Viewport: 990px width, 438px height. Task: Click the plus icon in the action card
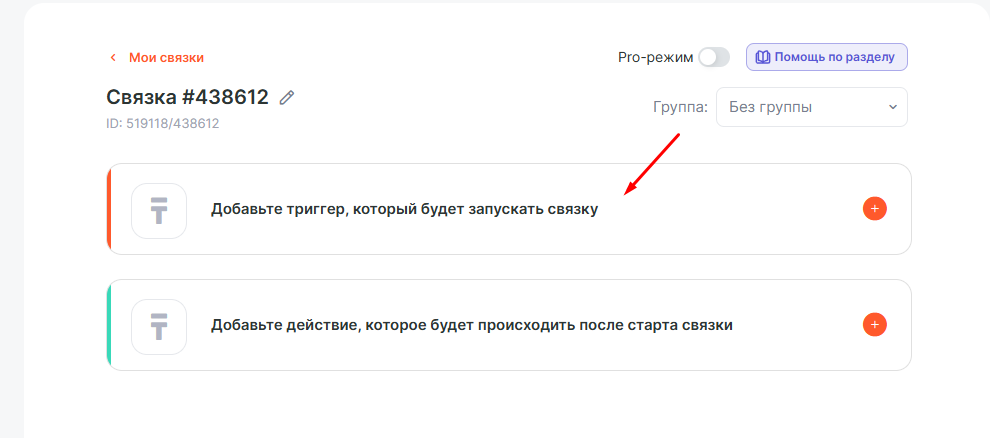pos(874,325)
